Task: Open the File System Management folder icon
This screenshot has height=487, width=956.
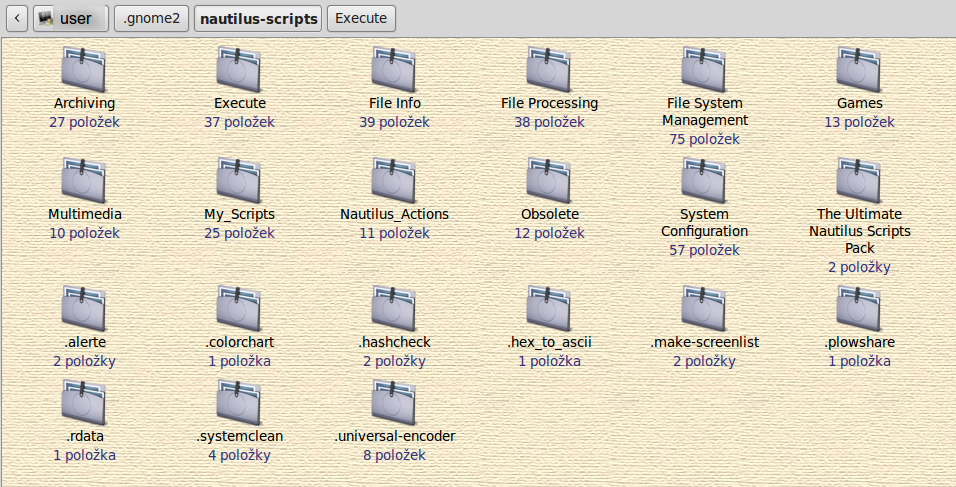Action: [704, 69]
